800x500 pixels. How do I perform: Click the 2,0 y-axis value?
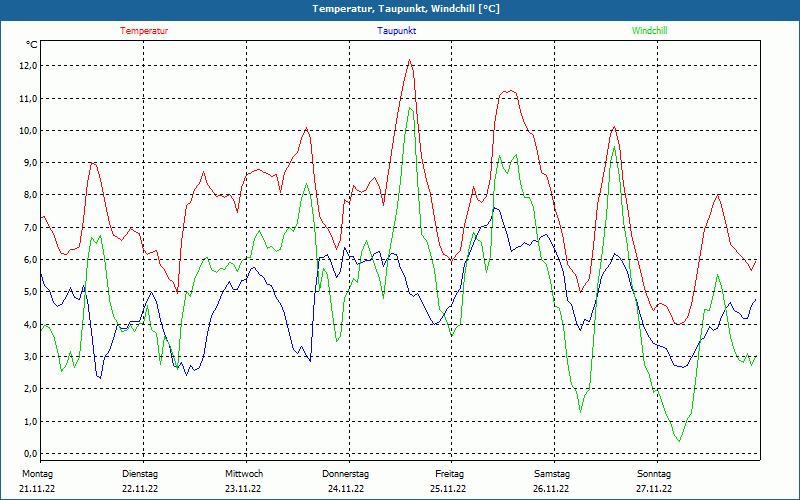30,389
